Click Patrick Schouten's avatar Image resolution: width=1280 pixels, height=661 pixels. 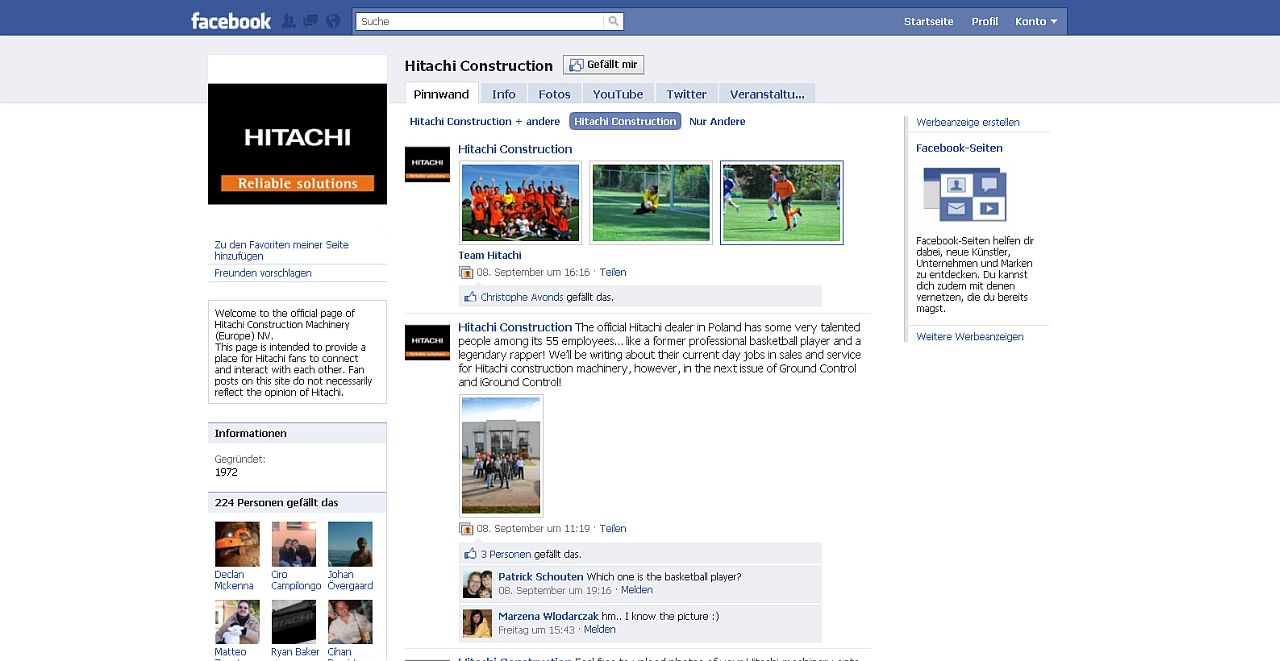[477, 584]
